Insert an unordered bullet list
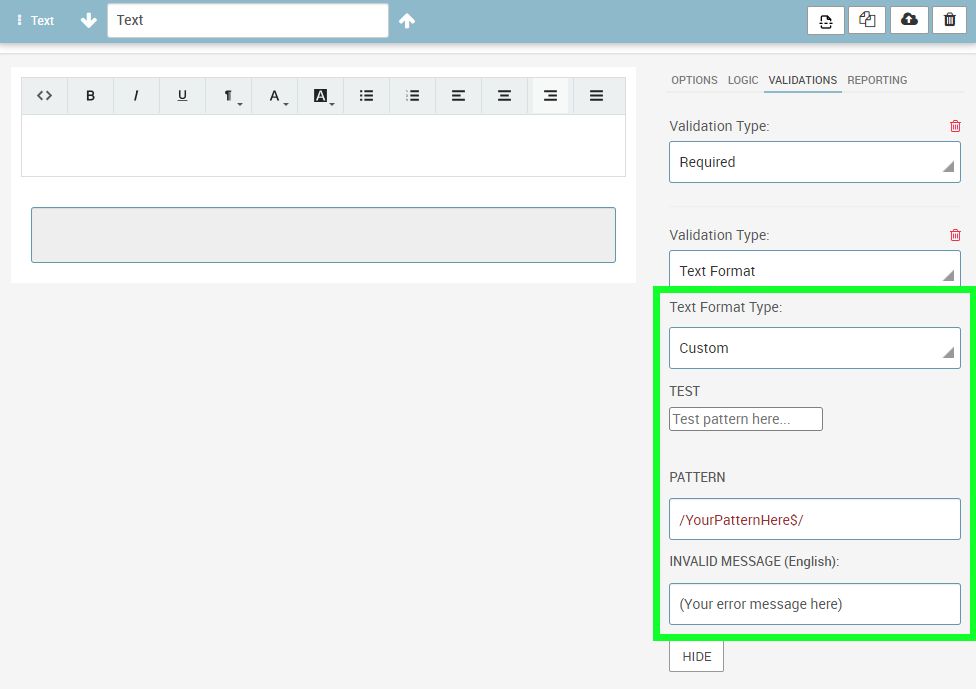 click(x=367, y=96)
